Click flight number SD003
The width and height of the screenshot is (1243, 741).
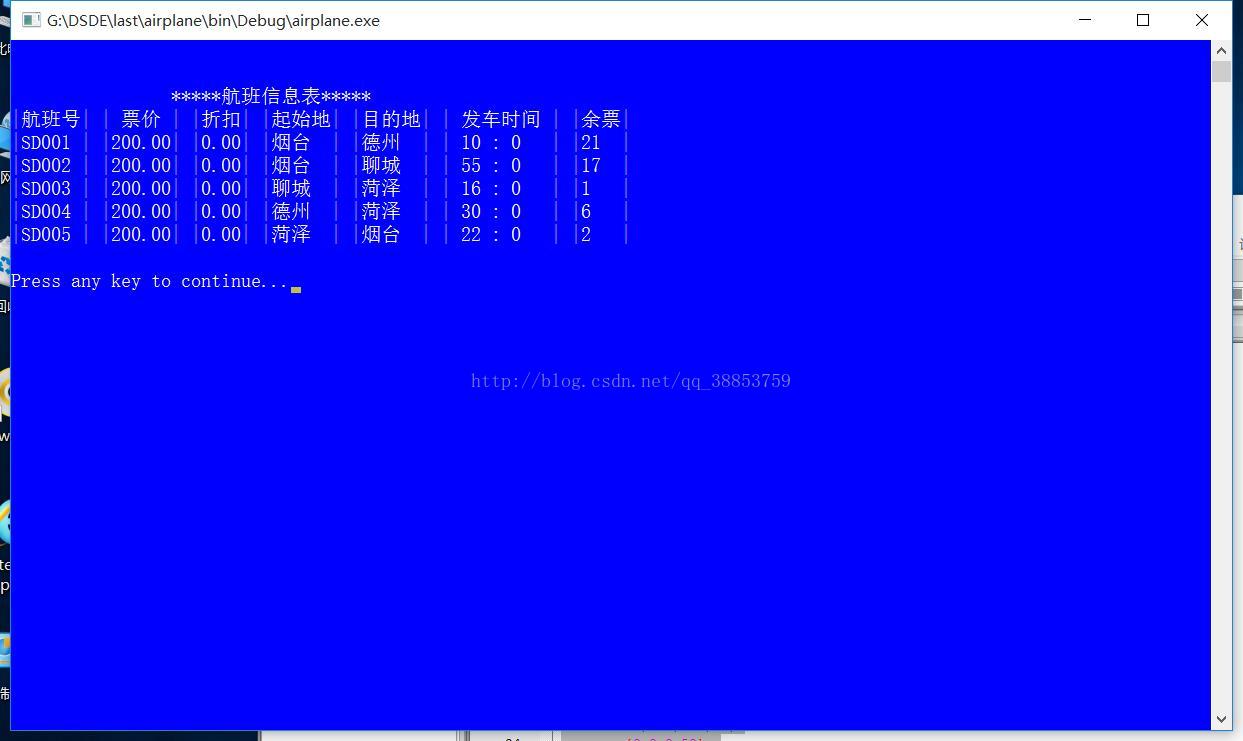46,188
